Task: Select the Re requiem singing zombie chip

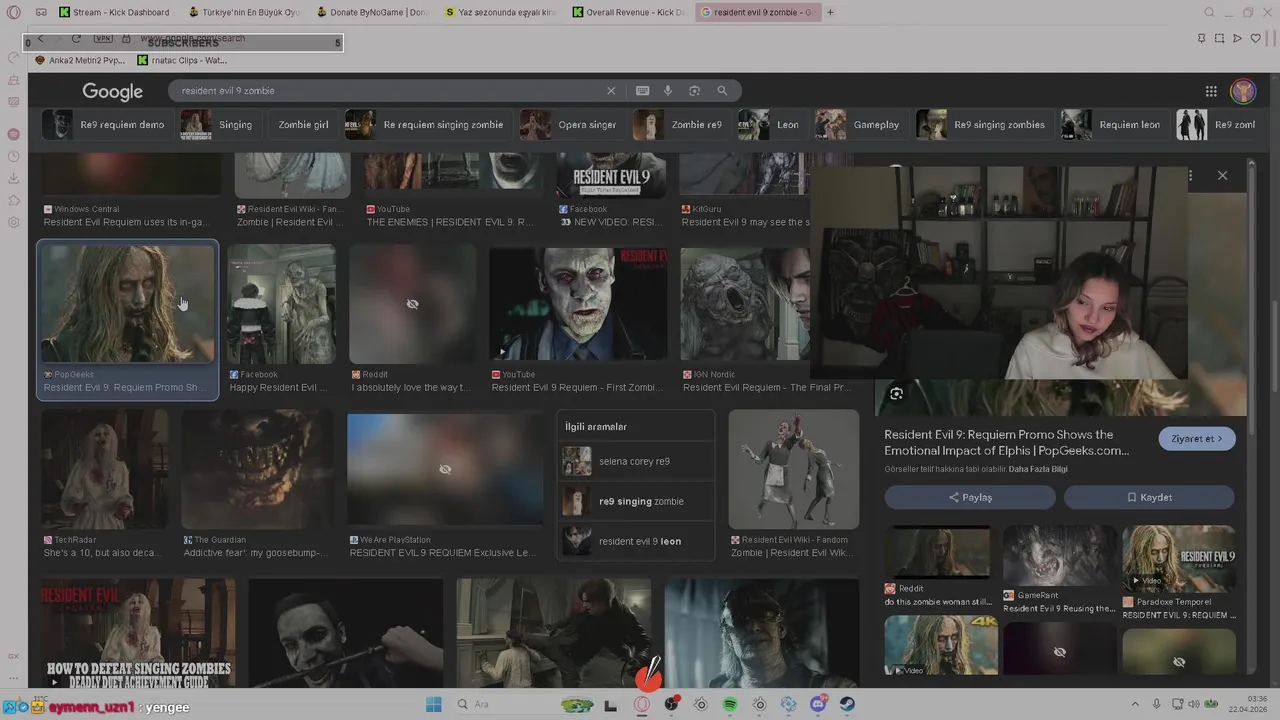Action: [x=427, y=125]
